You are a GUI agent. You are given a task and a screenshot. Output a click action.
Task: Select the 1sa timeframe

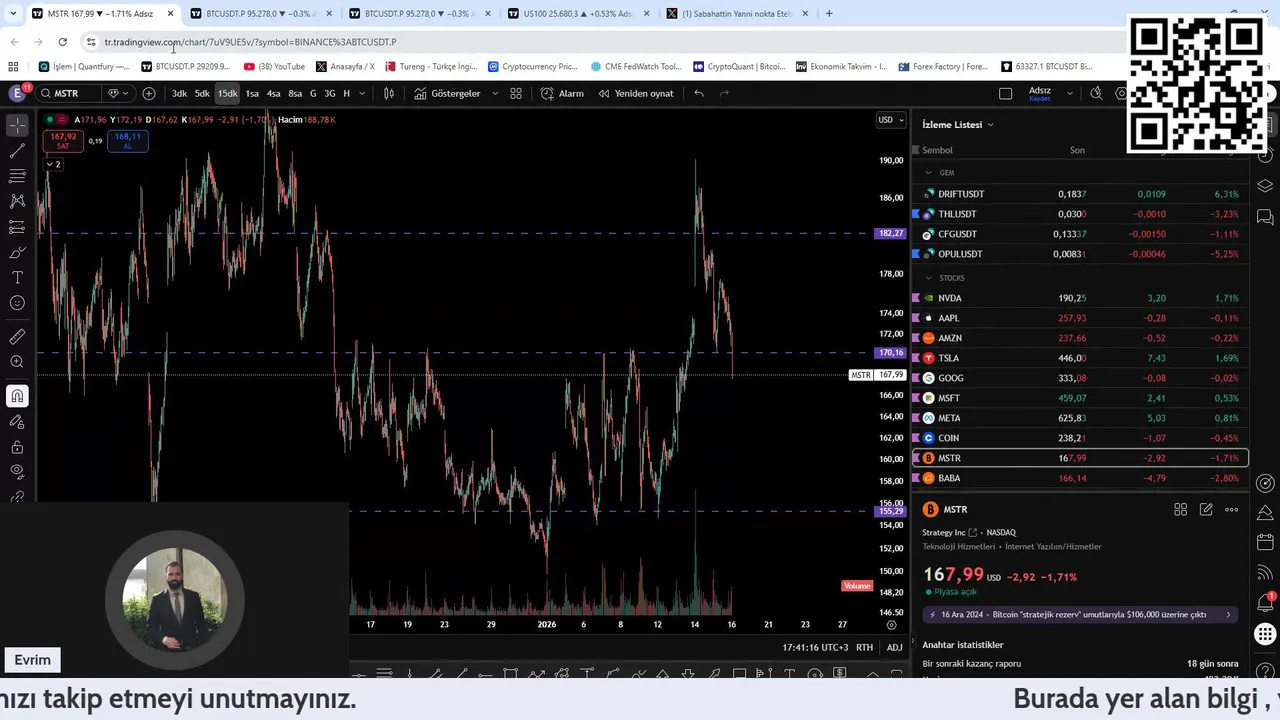tap(252, 93)
